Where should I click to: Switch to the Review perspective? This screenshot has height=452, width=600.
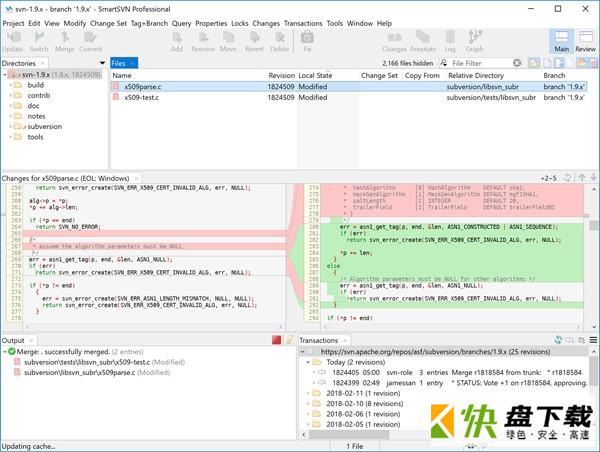pos(585,41)
